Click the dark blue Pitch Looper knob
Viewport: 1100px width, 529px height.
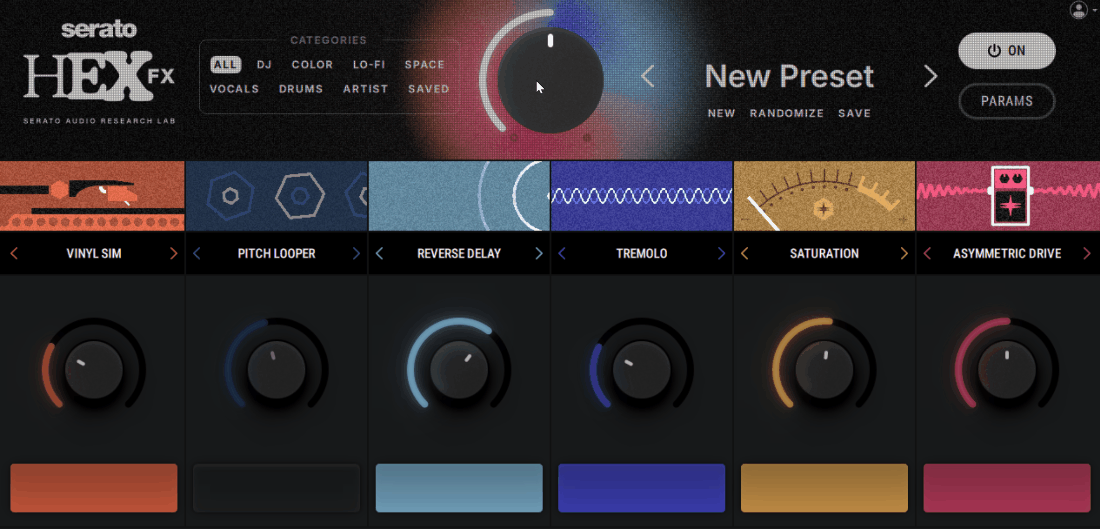[276, 370]
